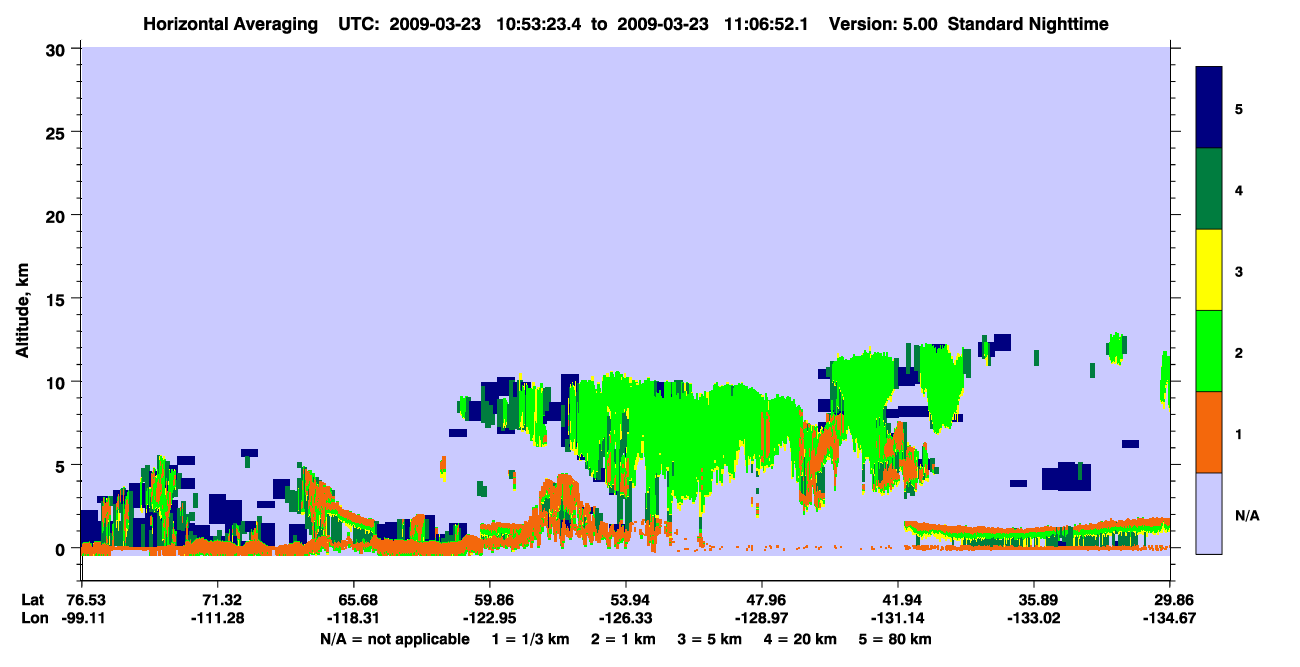Click the bright green color bar segment 2

[1209, 351]
